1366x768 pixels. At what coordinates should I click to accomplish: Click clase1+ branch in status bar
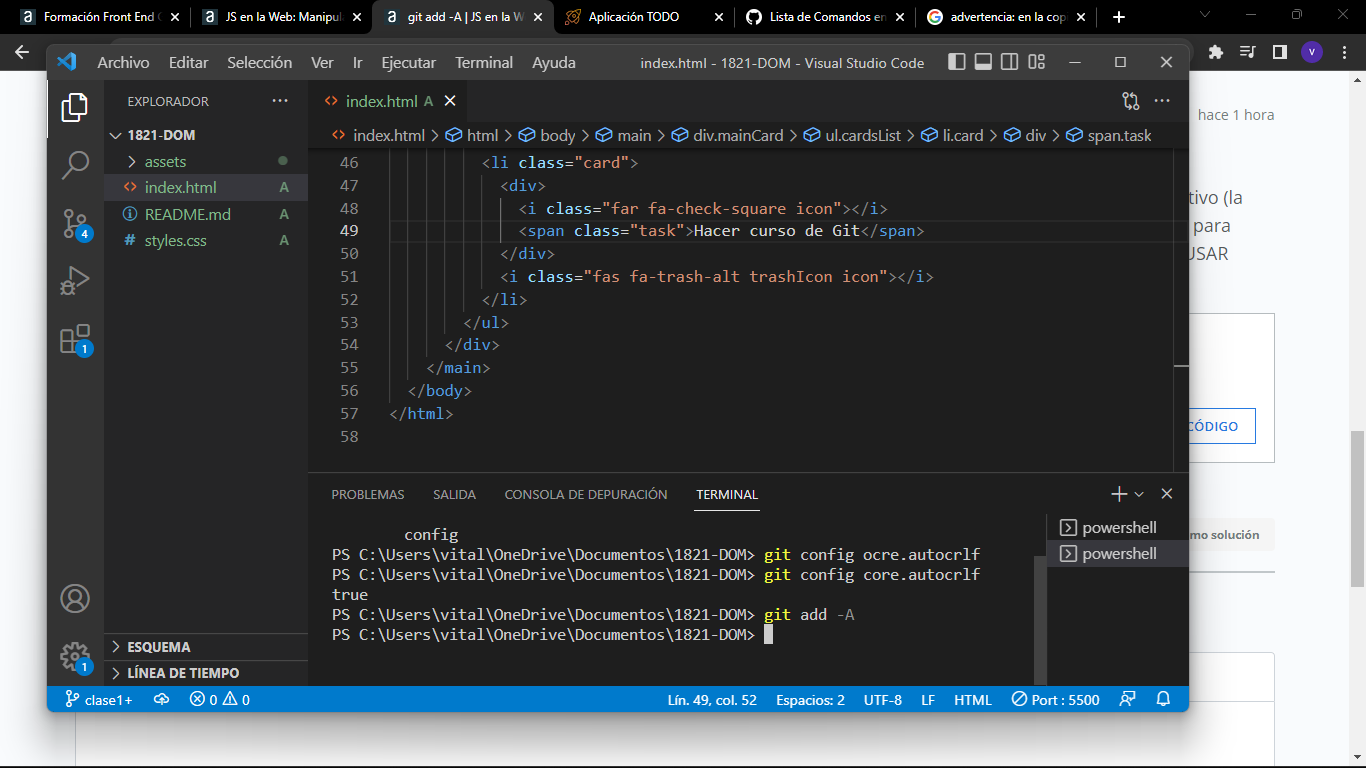point(98,700)
